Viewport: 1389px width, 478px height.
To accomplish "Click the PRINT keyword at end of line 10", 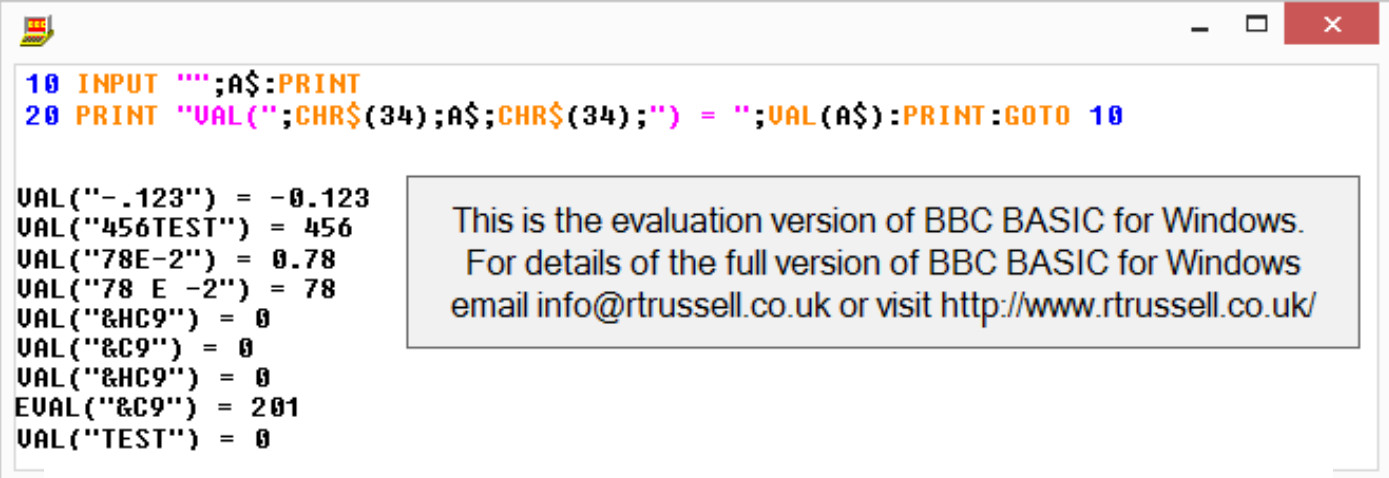I will [319, 84].
